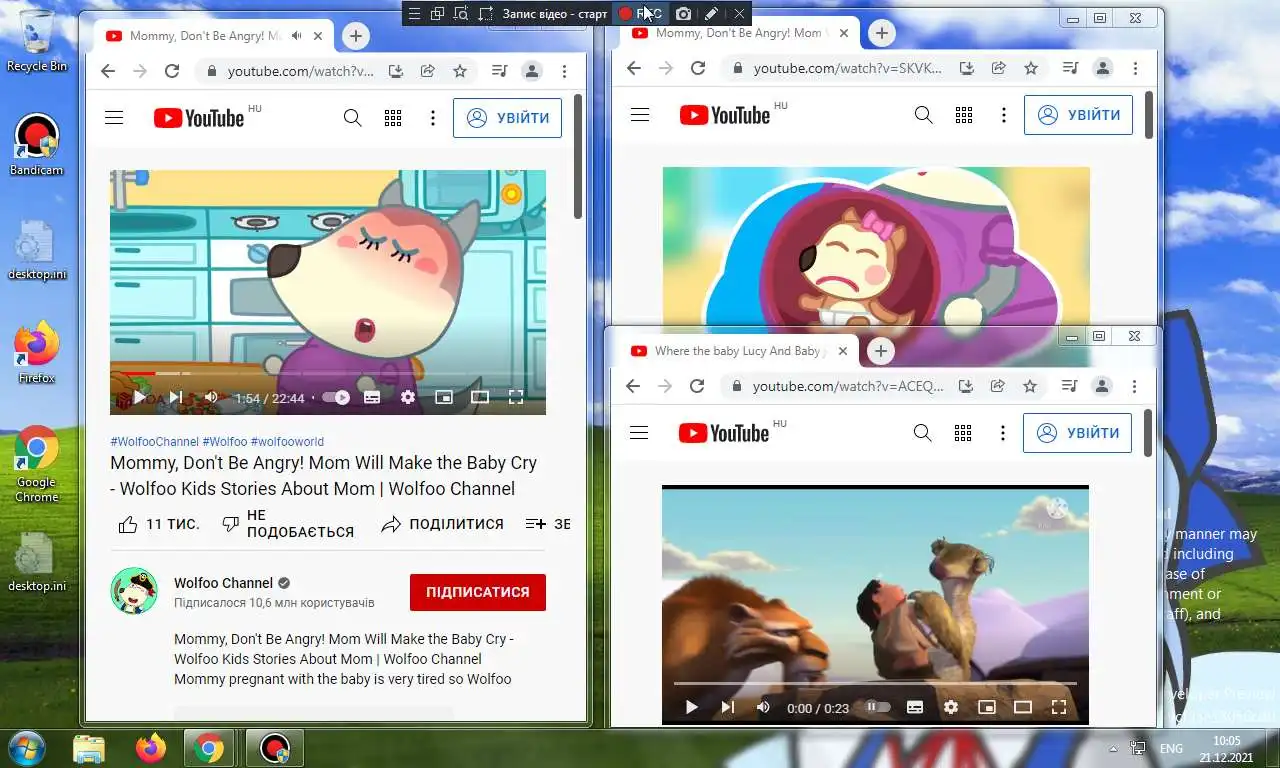Image resolution: width=1280 pixels, height=768 pixels.
Task: Open YouTube settings dots in left window
Action: tap(433, 117)
